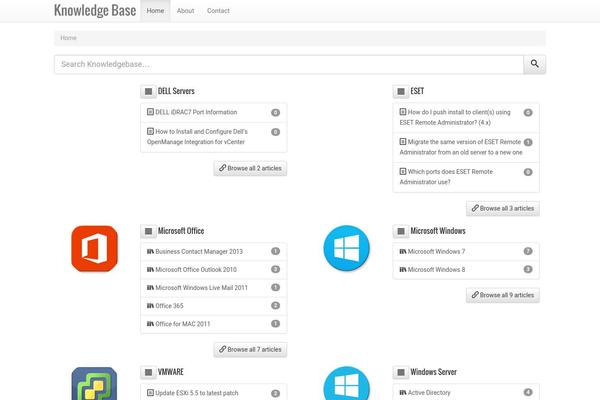Click the Knowledge Base site title
600x400 pixels.
click(x=95, y=10)
